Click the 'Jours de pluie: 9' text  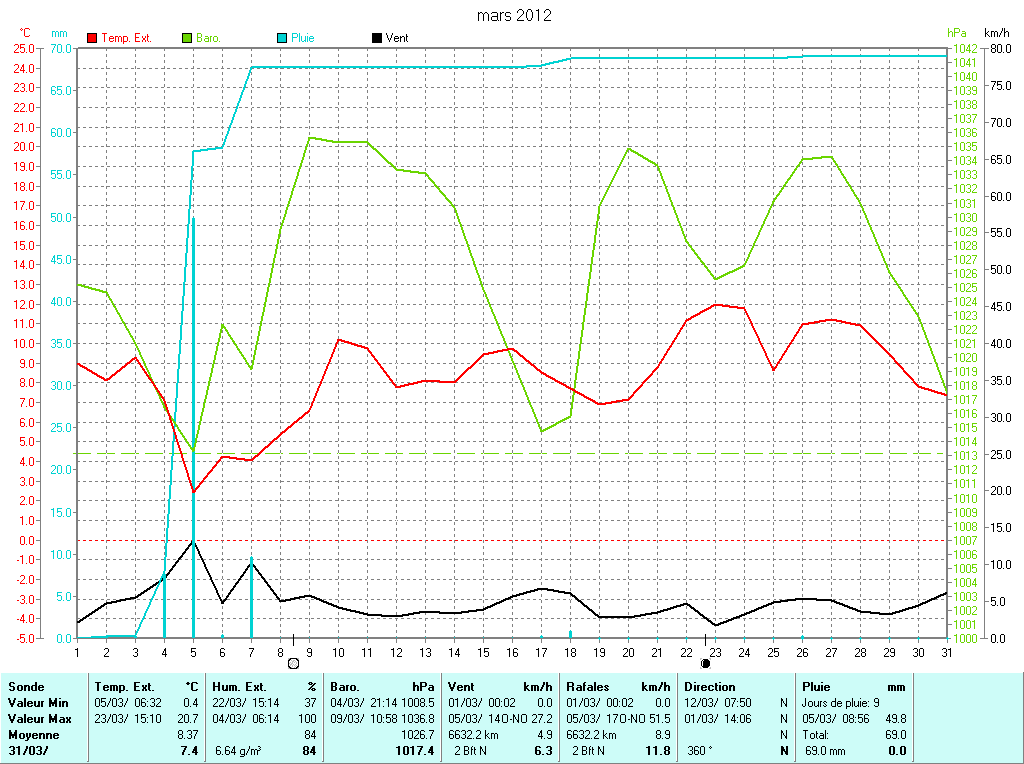[841, 703]
